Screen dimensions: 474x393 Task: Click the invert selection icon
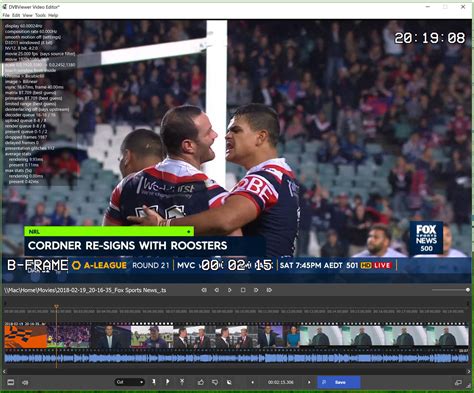tap(229, 382)
